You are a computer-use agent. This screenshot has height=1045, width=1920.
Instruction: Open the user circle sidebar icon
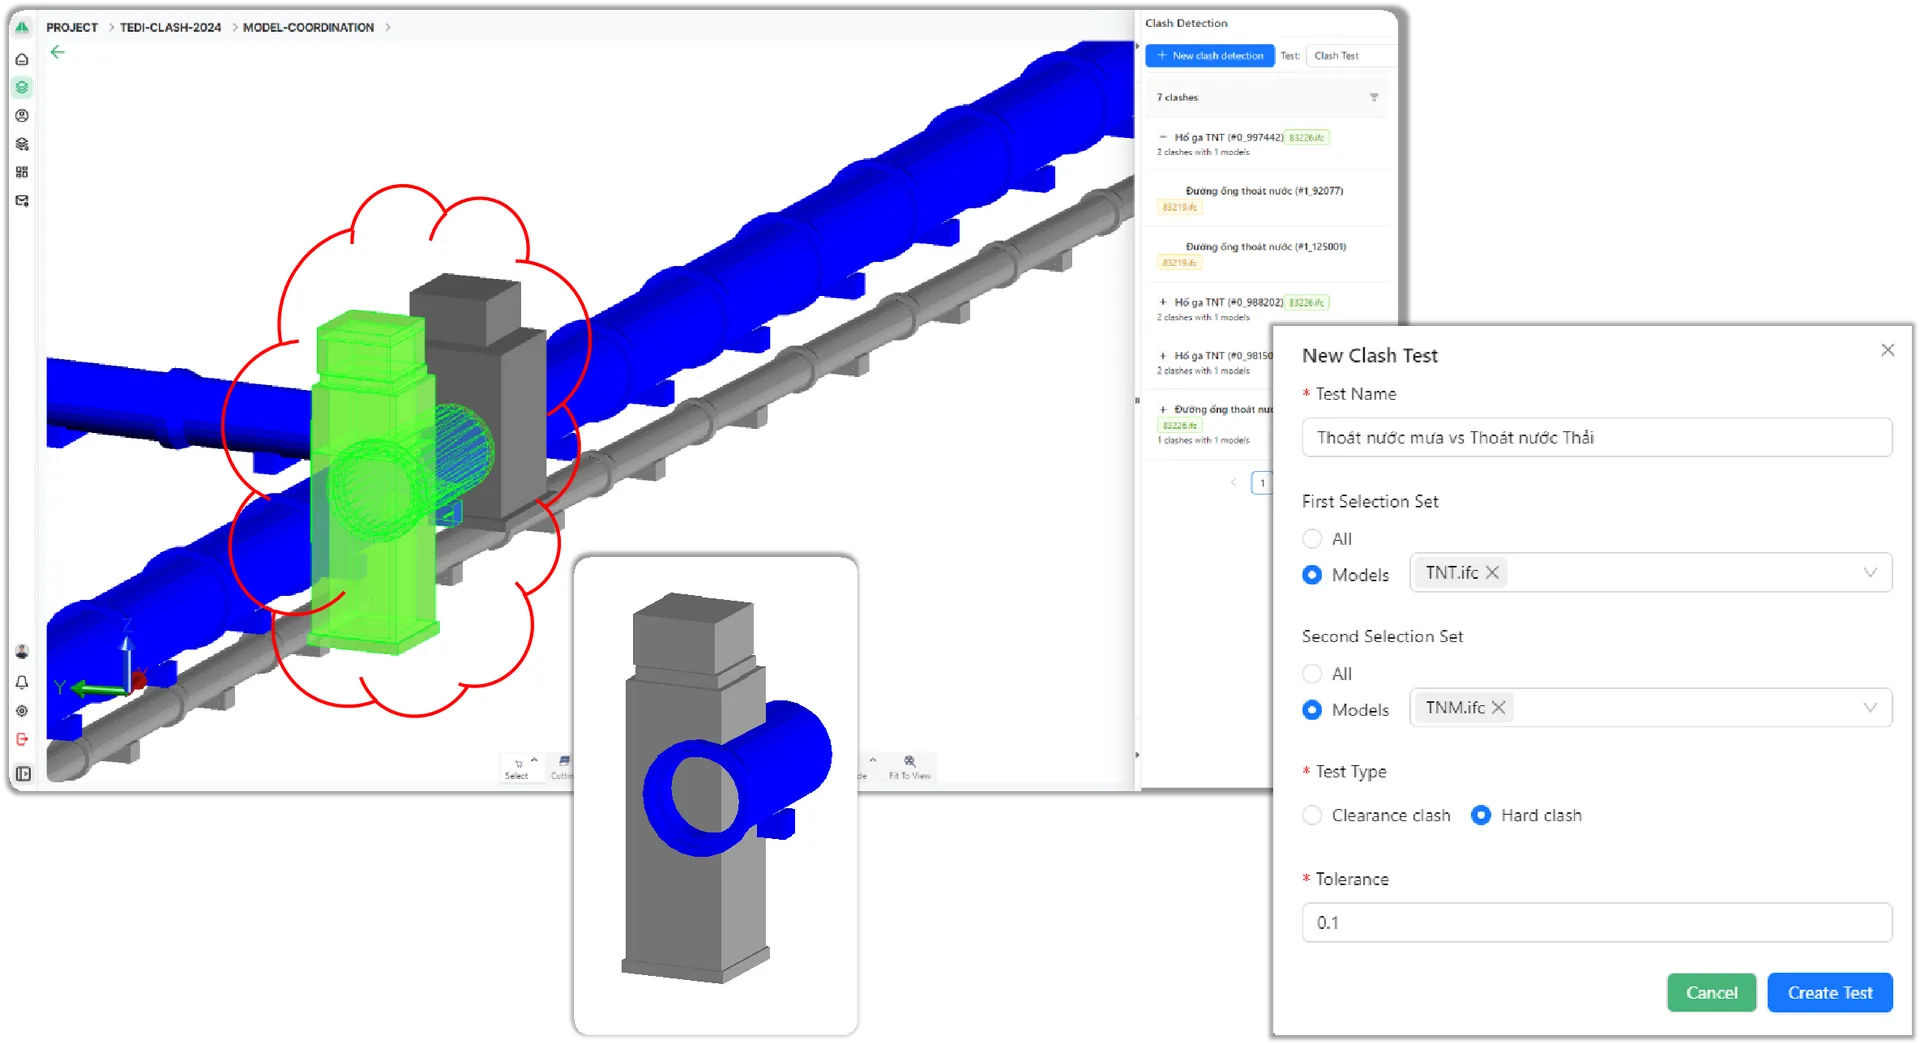[x=22, y=116]
